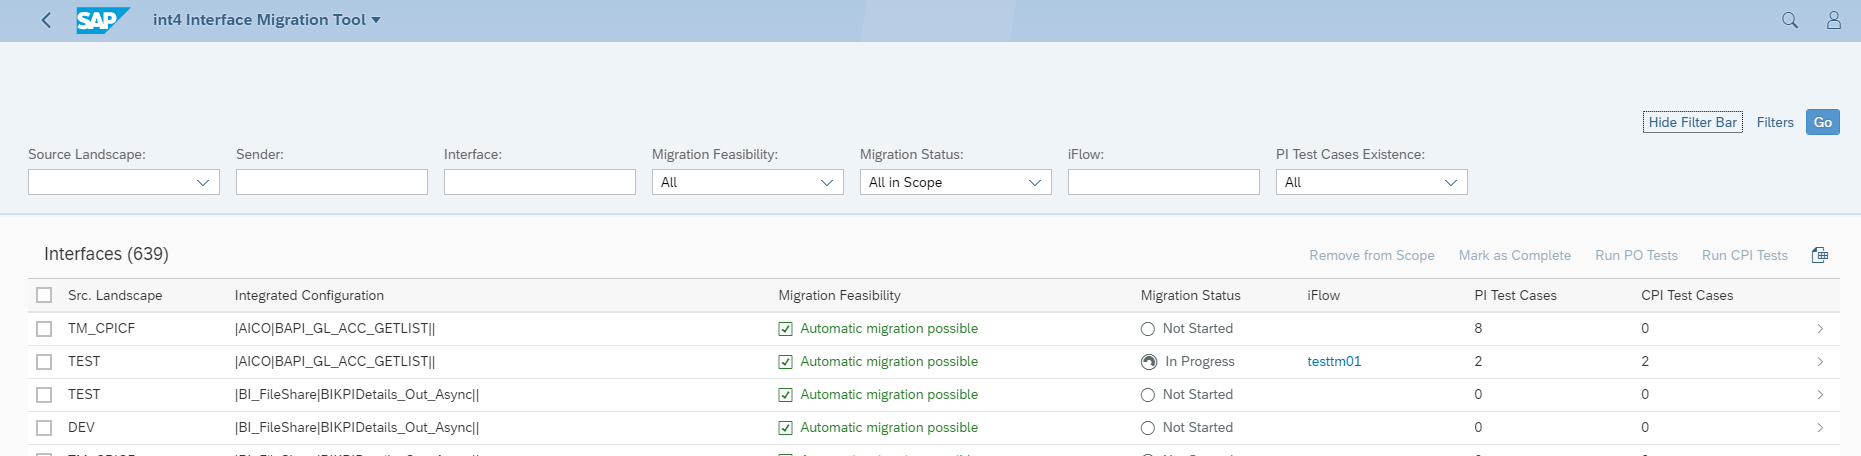Focus the Interface filter input field
The height and width of the screenshot is (456, 1861).
tap(539, 182)
